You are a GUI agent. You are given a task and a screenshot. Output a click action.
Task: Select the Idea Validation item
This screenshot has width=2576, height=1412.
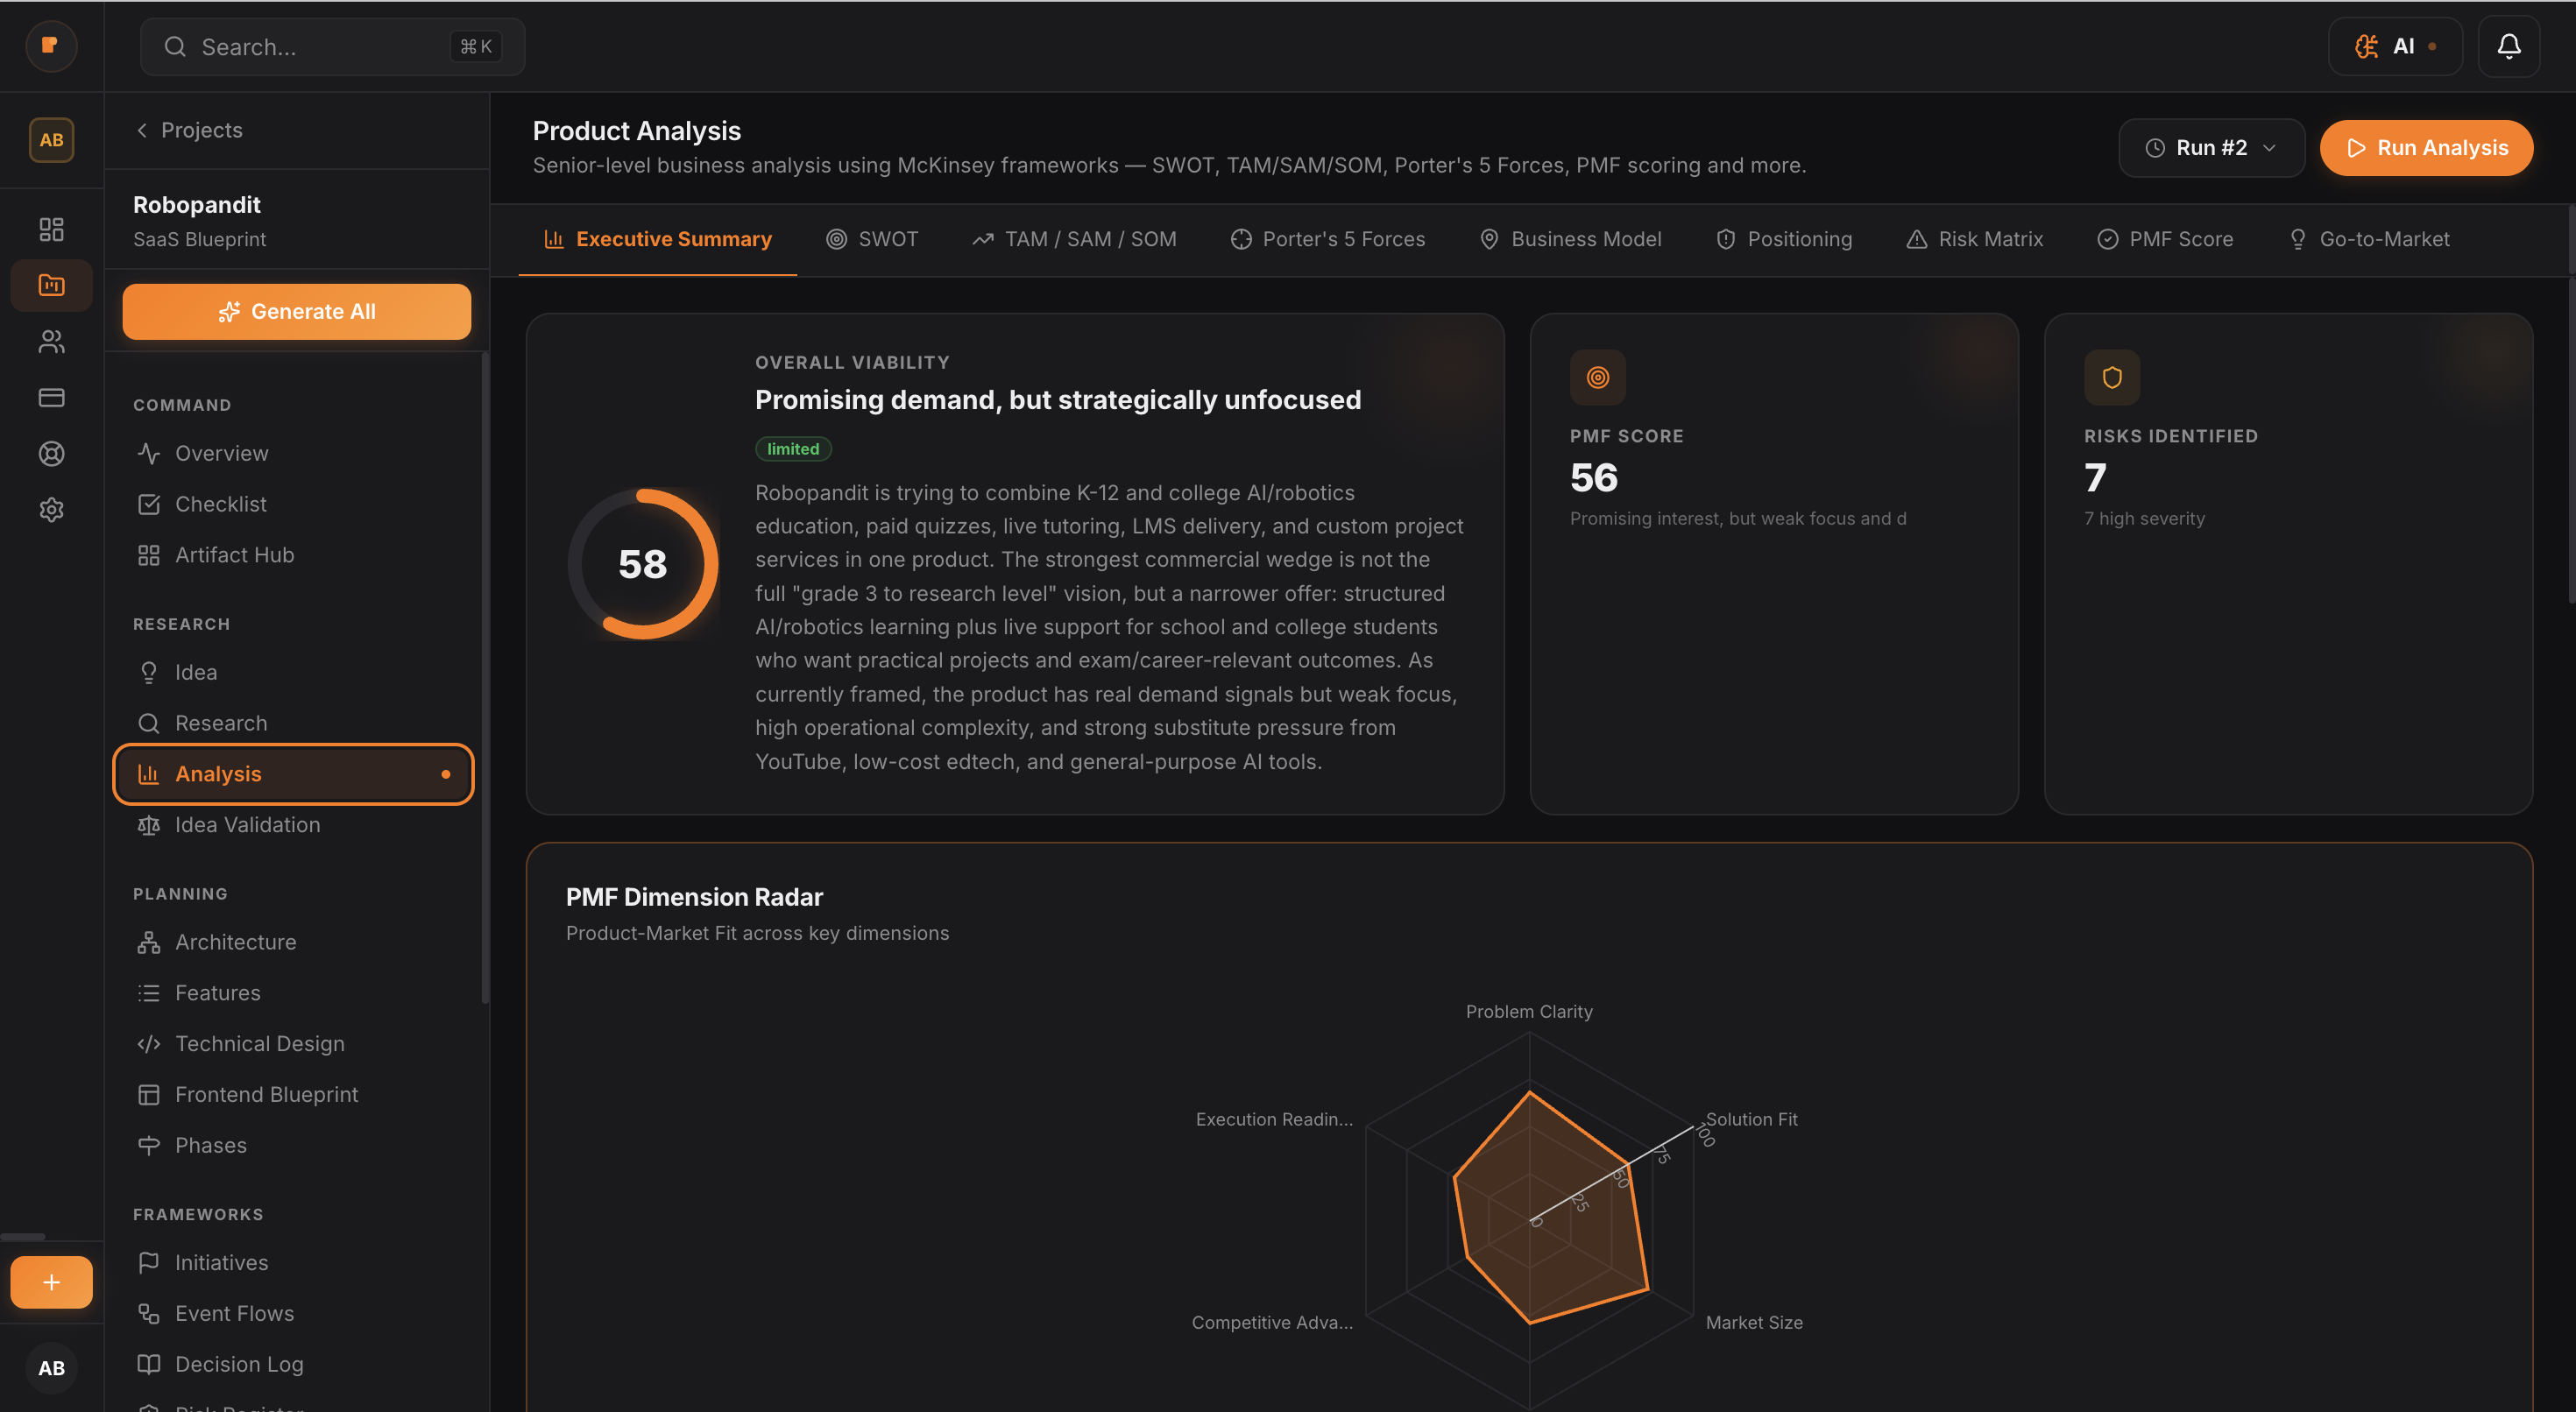point(247,824)
